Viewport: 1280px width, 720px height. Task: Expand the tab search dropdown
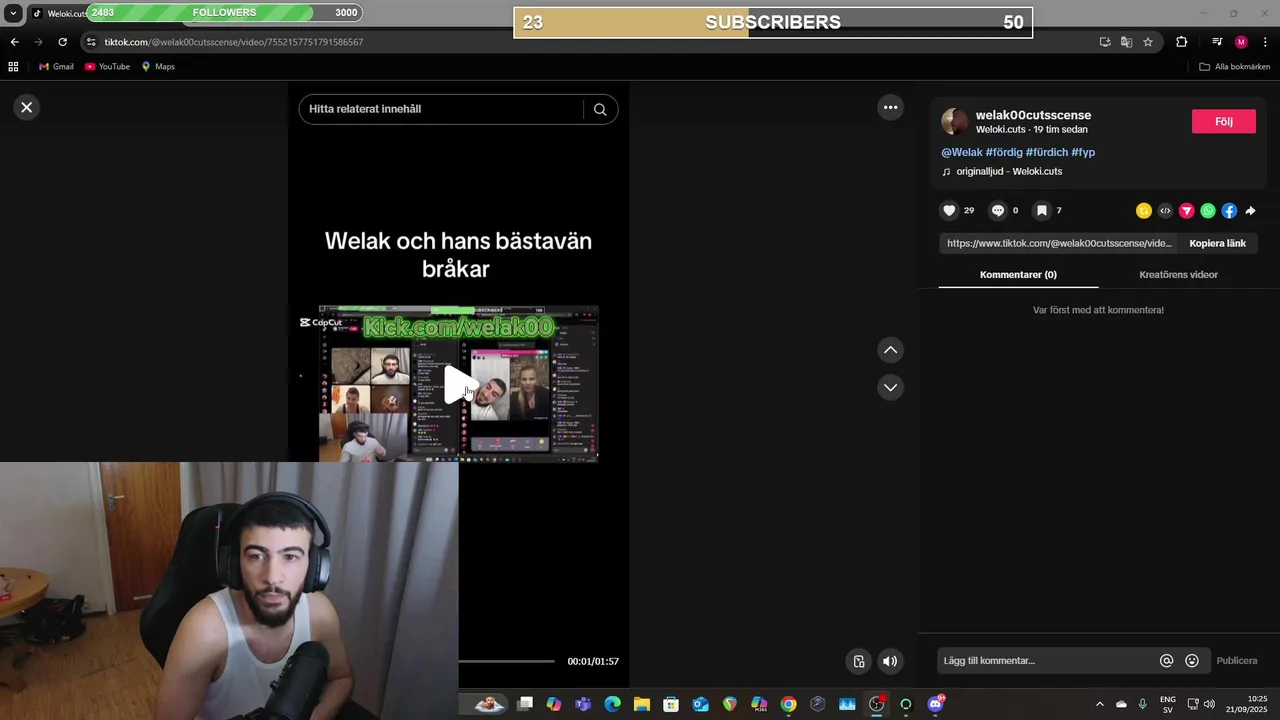(x=13, y=13)
